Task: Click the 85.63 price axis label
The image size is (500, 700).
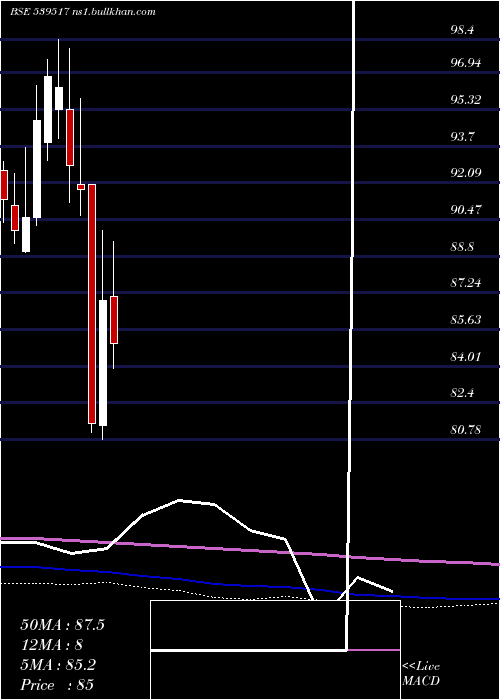Action: pos(466,320)
